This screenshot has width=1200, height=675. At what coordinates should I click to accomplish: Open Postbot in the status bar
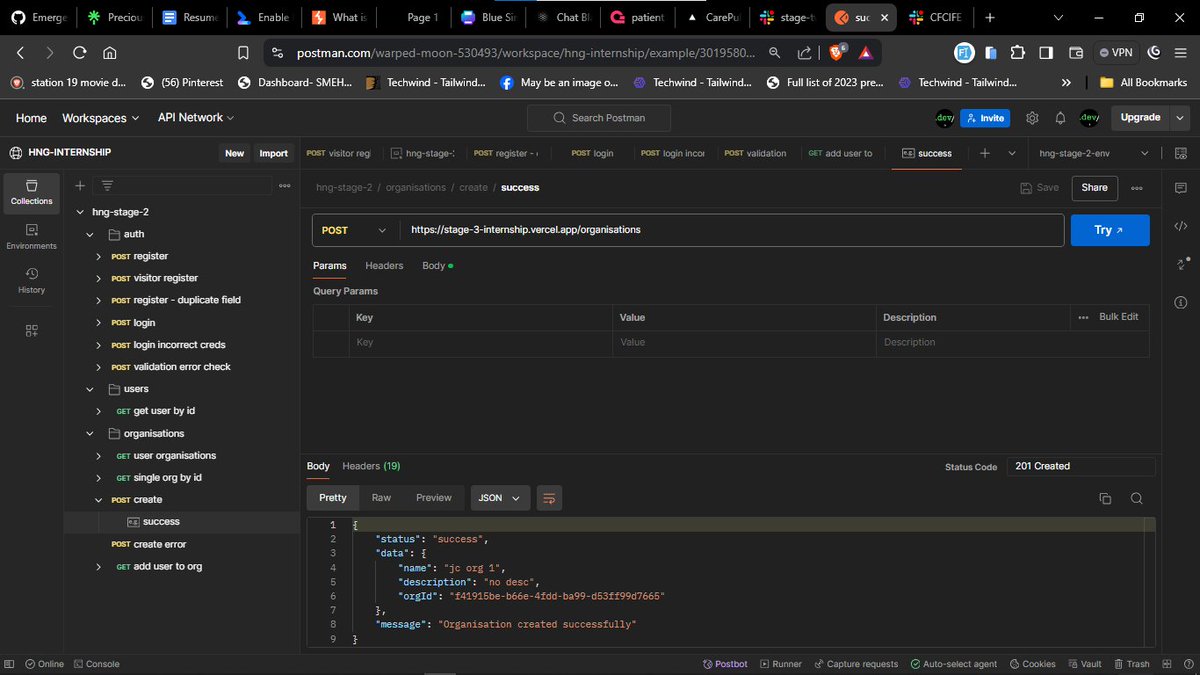(x=725, y=664)
